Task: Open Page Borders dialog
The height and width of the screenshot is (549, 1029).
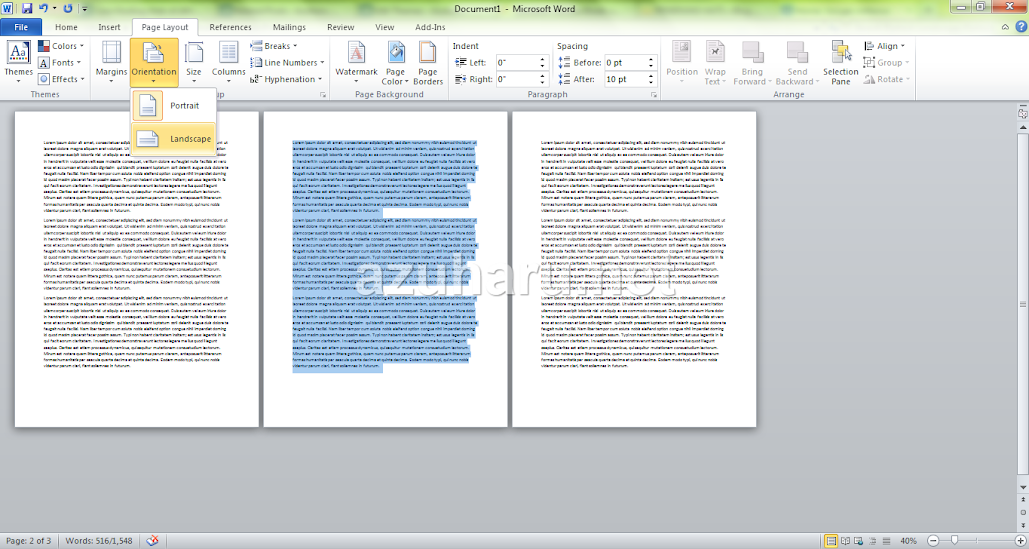Action: [428, 62]
